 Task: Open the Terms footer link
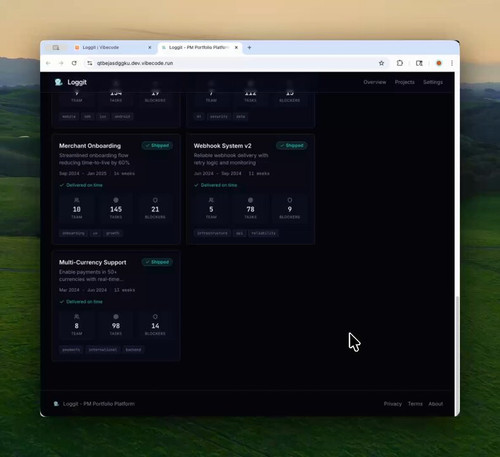click(415, 404)
